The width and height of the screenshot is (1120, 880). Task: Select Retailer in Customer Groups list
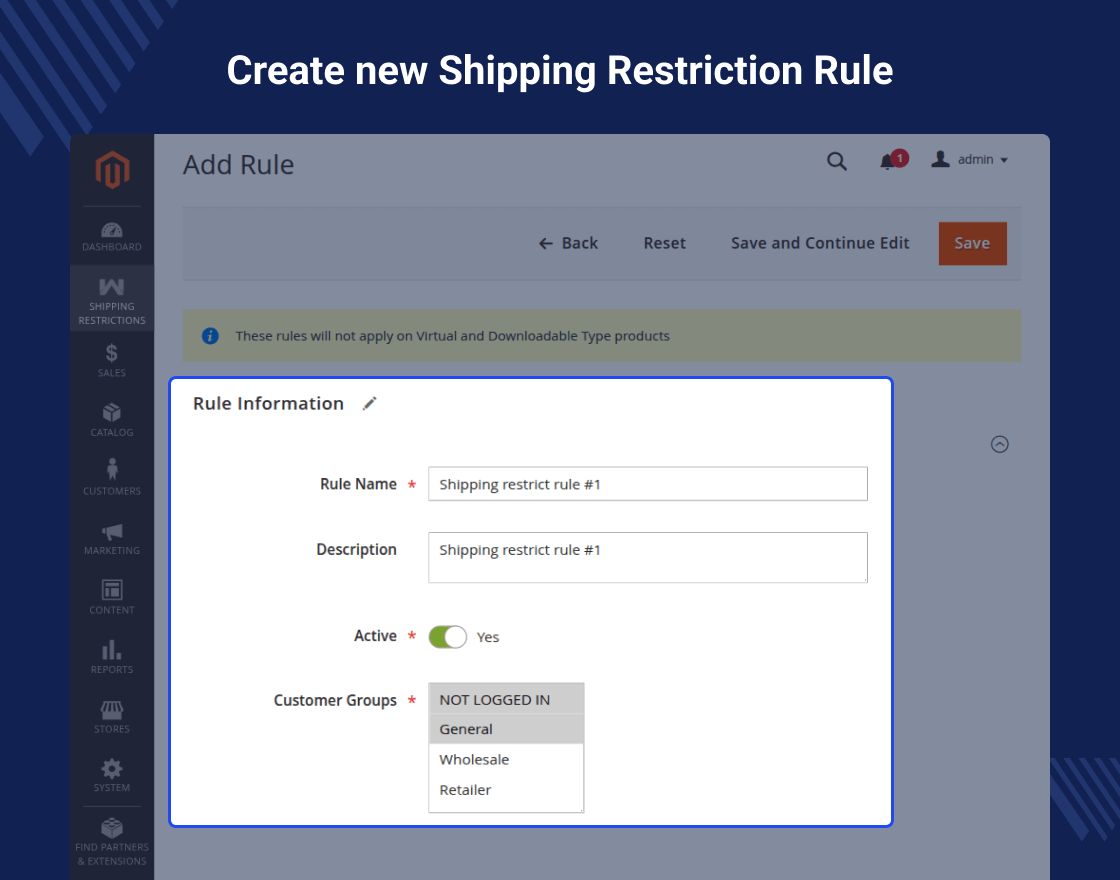[x=465, y=790]
